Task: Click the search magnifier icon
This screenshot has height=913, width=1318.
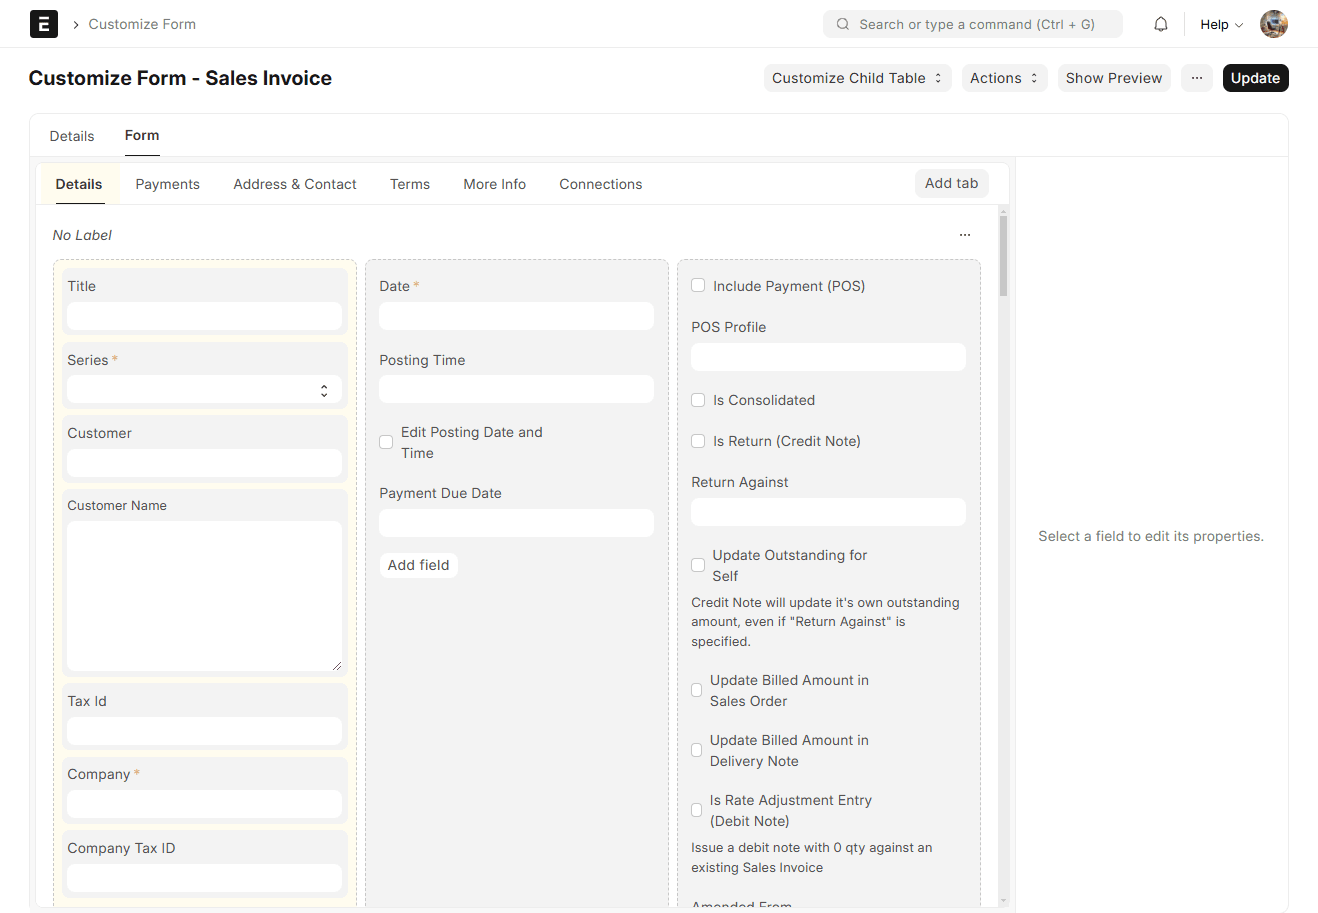Action: pyautogui.click(x=843, y=24)
